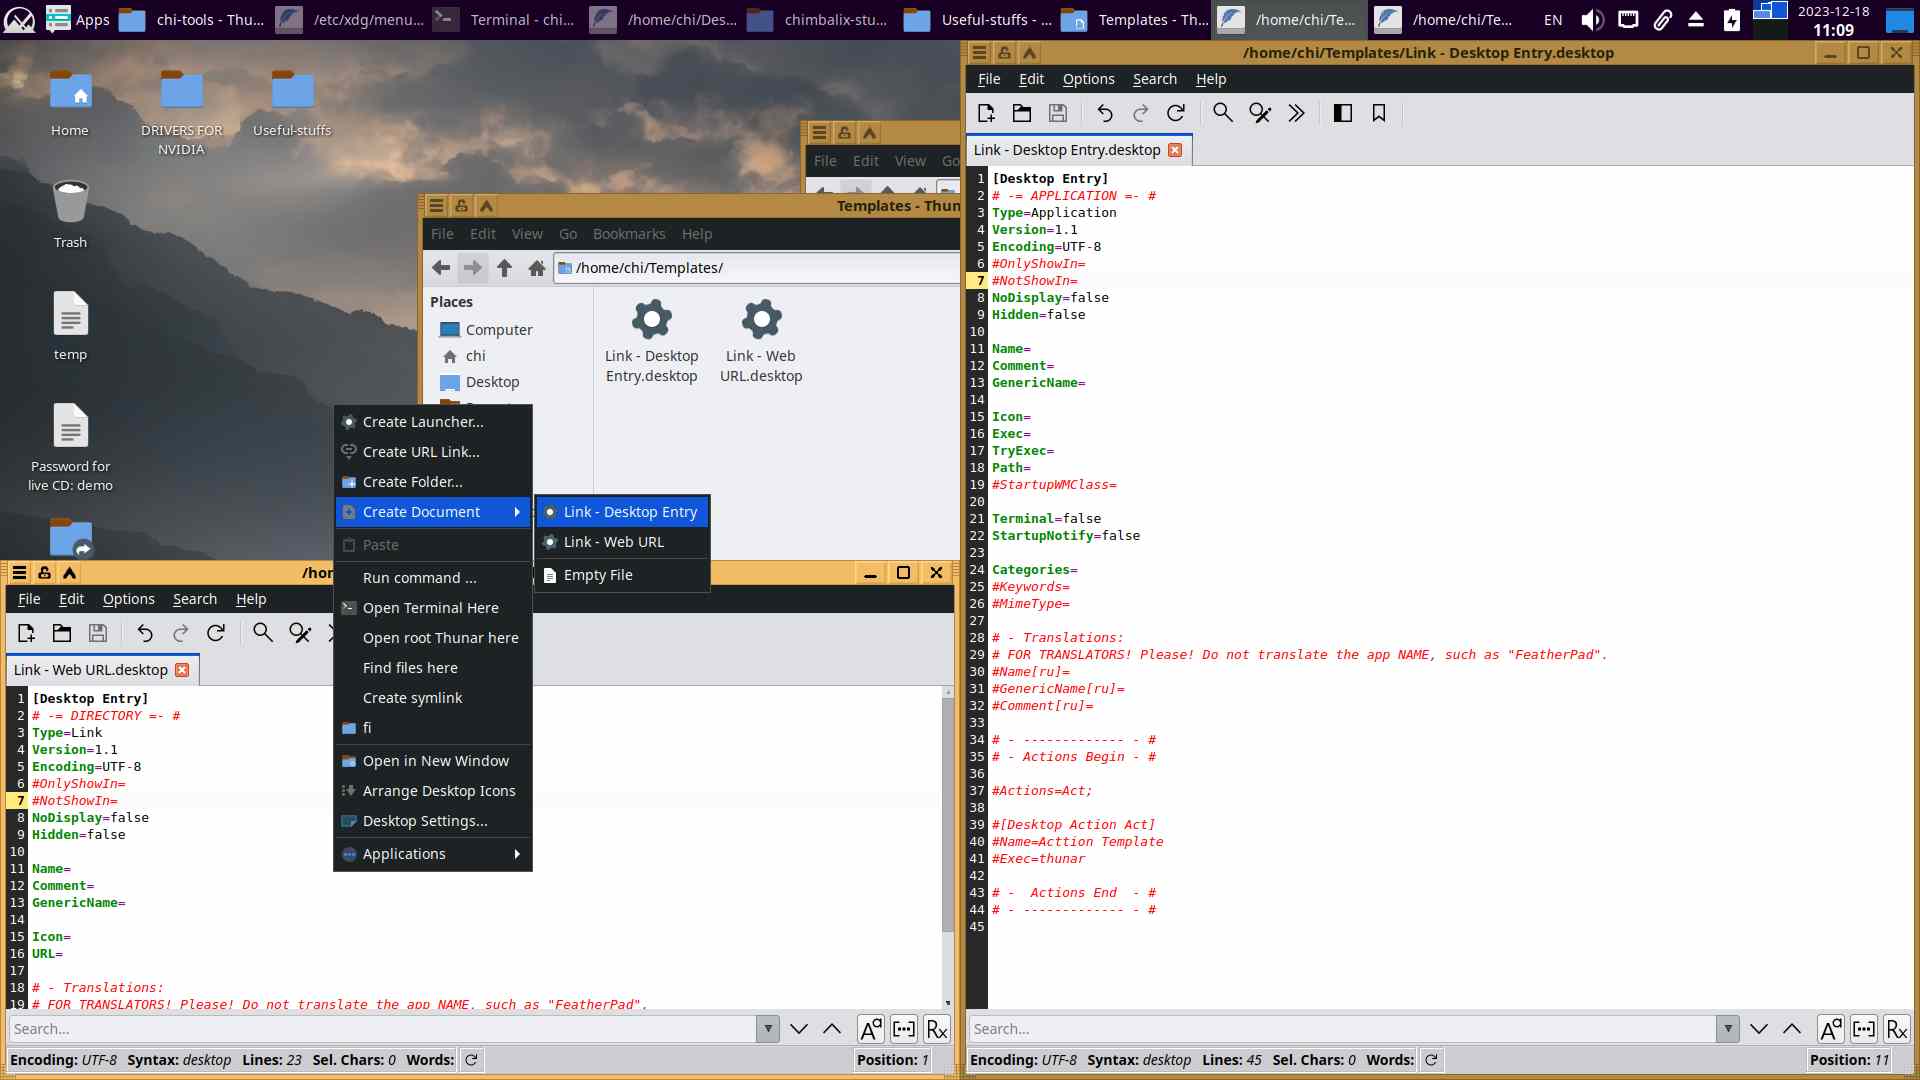Click word count refresh button in right status bar

tap(1431, 1060)
